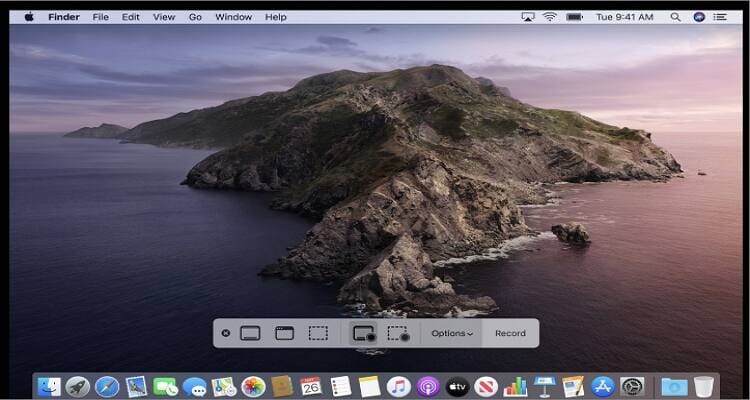Open Photos from the Dock

pos(253,387)
